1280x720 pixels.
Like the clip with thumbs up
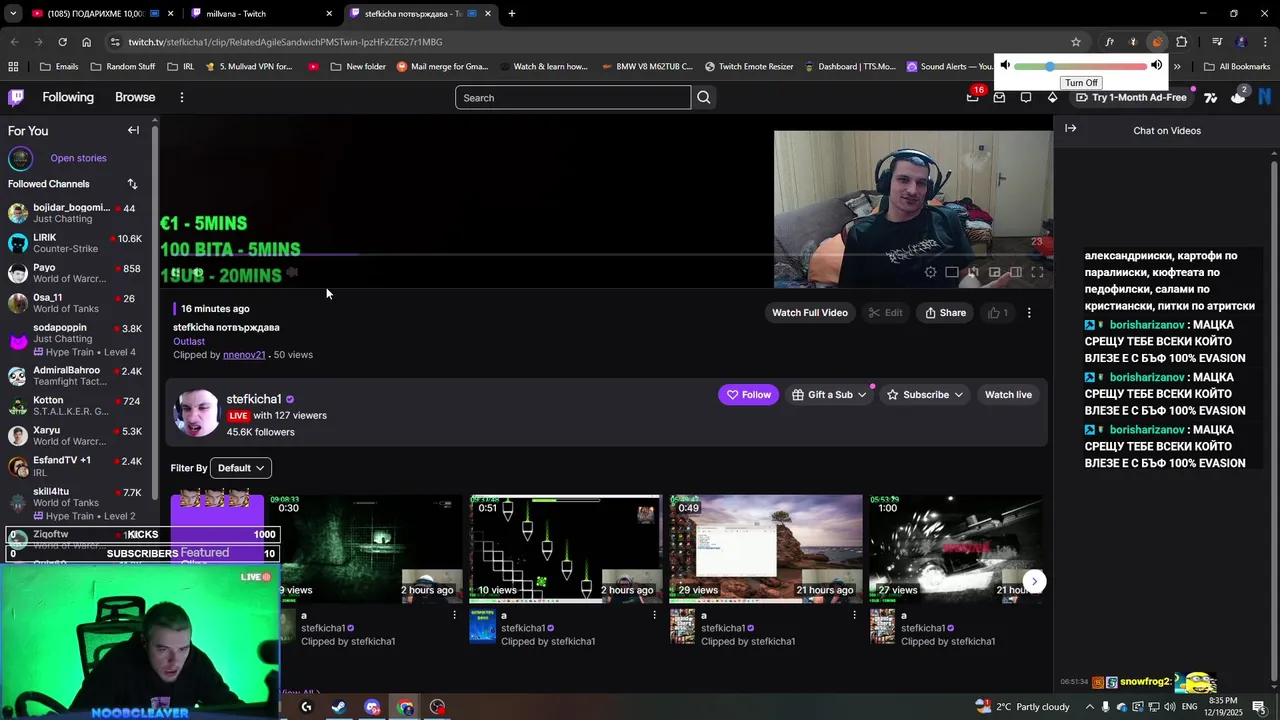point(998,313)
